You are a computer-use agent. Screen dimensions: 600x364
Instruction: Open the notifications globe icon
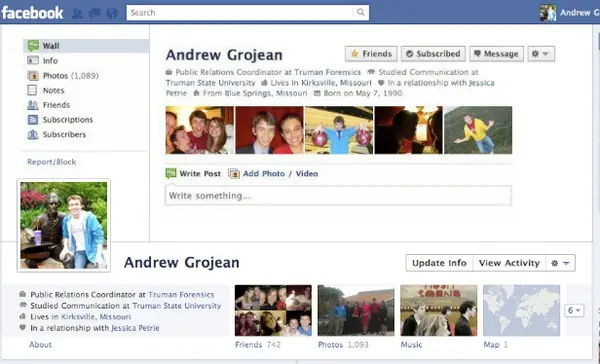112,13
